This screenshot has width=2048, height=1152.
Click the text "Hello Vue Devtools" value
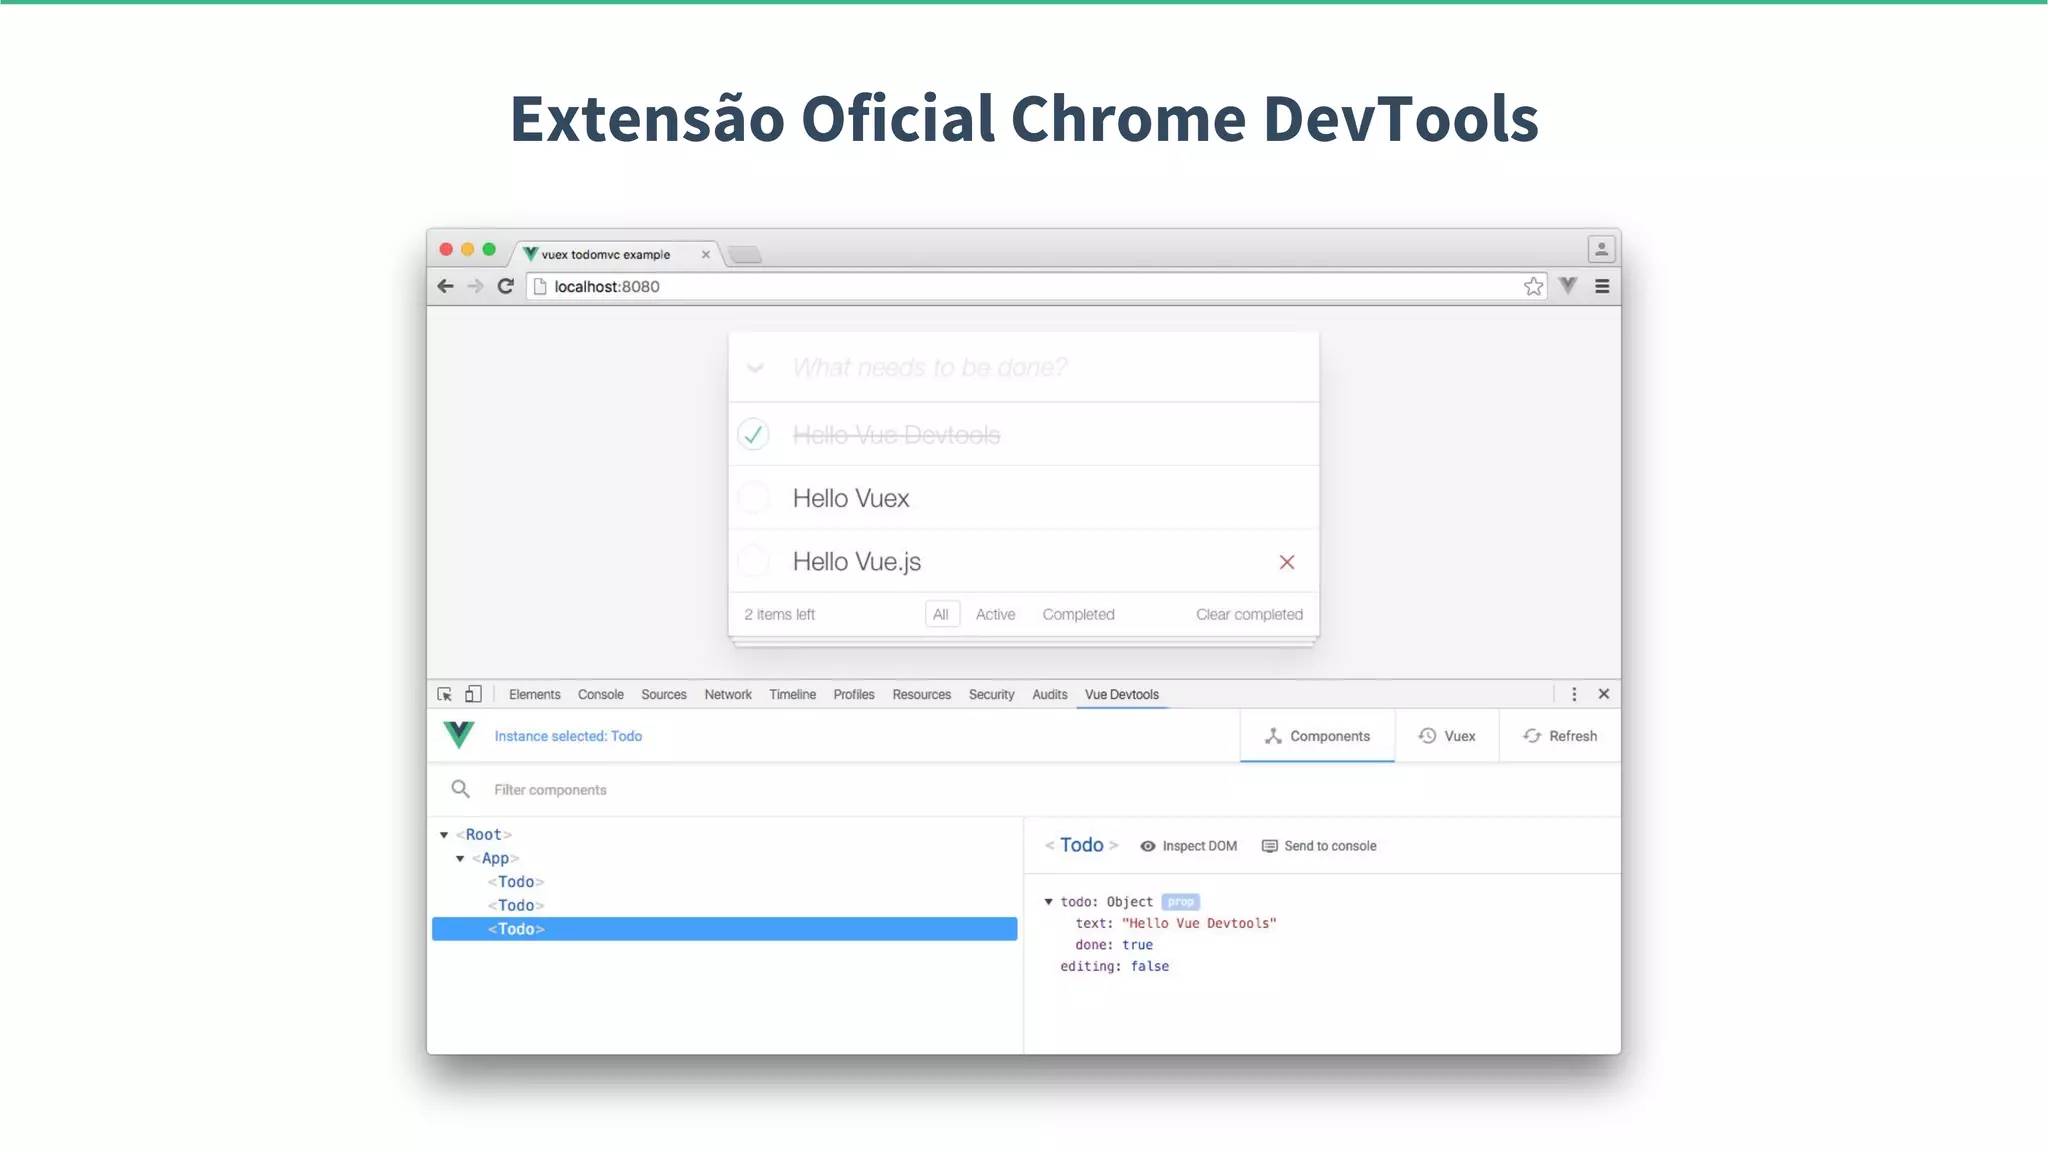point(1199,923)
